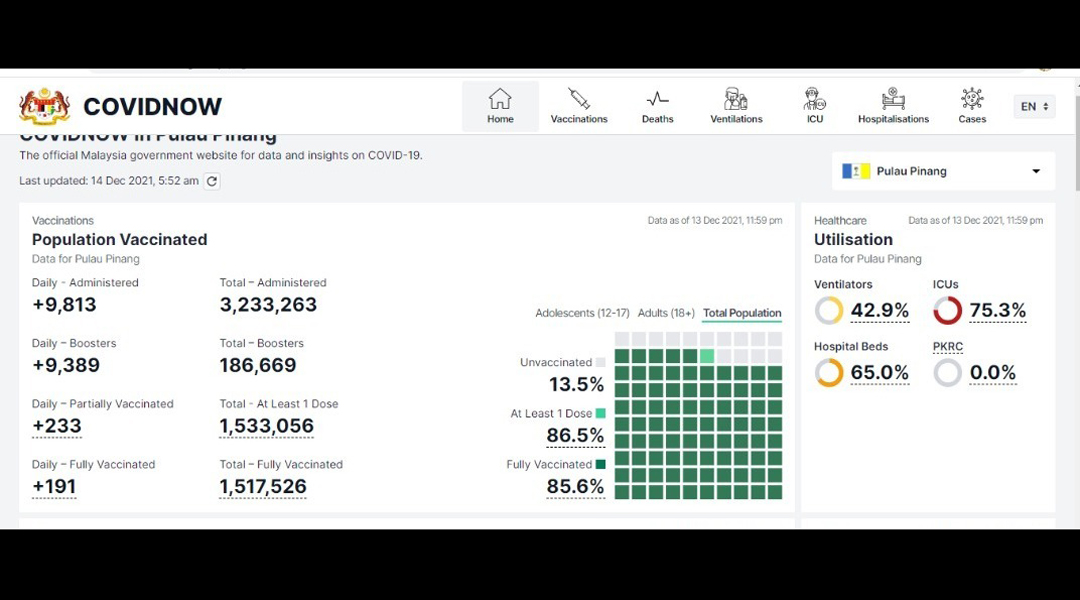Switch to the Adults (18+) tab
1080x600 pixels.
666,313
